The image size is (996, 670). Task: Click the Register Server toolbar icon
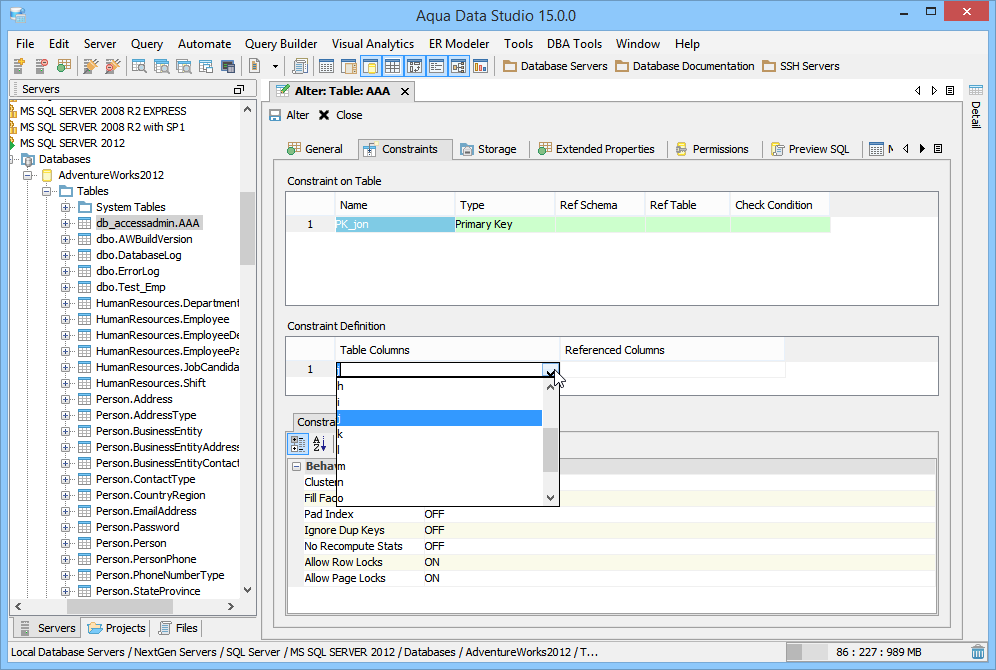click(20, 66)
